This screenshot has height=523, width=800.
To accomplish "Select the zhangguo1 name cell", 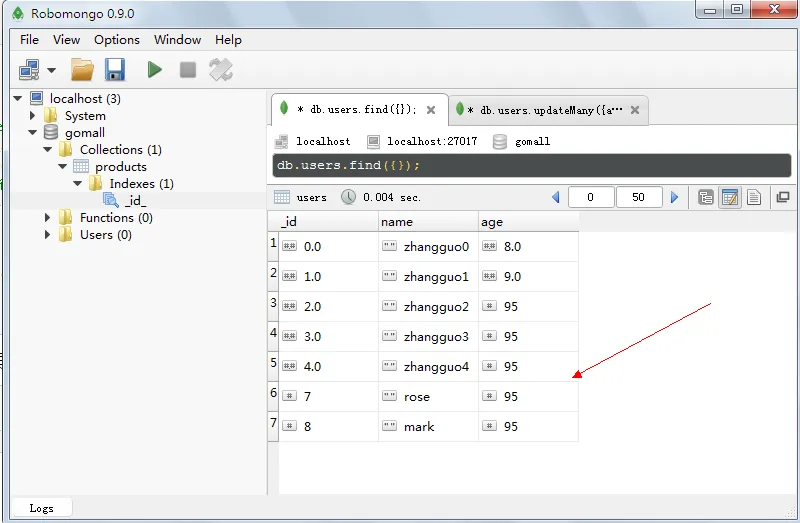I will [428, 277].
